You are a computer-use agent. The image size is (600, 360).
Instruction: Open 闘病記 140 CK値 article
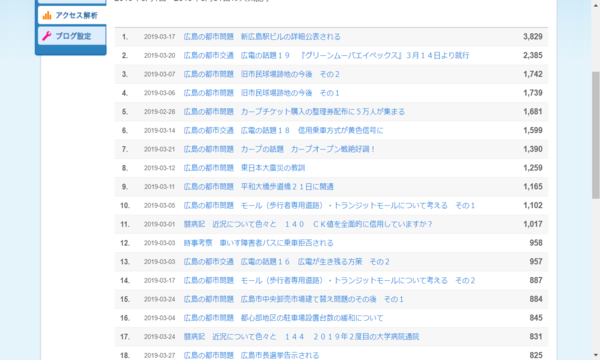click(308, 224)
